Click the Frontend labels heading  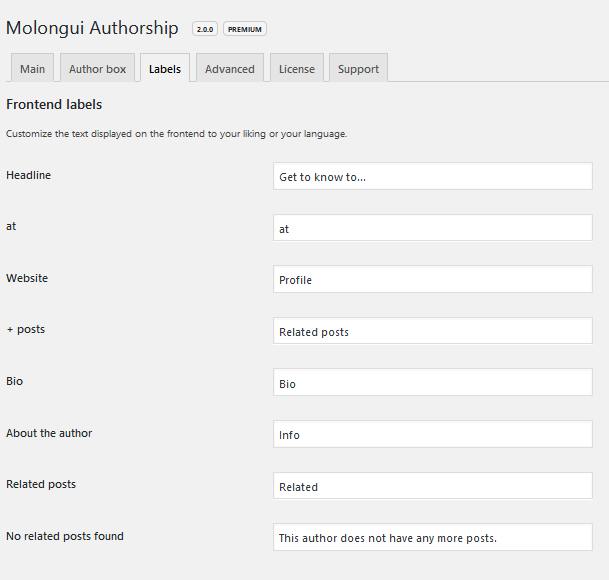click(x=54, y=104)
